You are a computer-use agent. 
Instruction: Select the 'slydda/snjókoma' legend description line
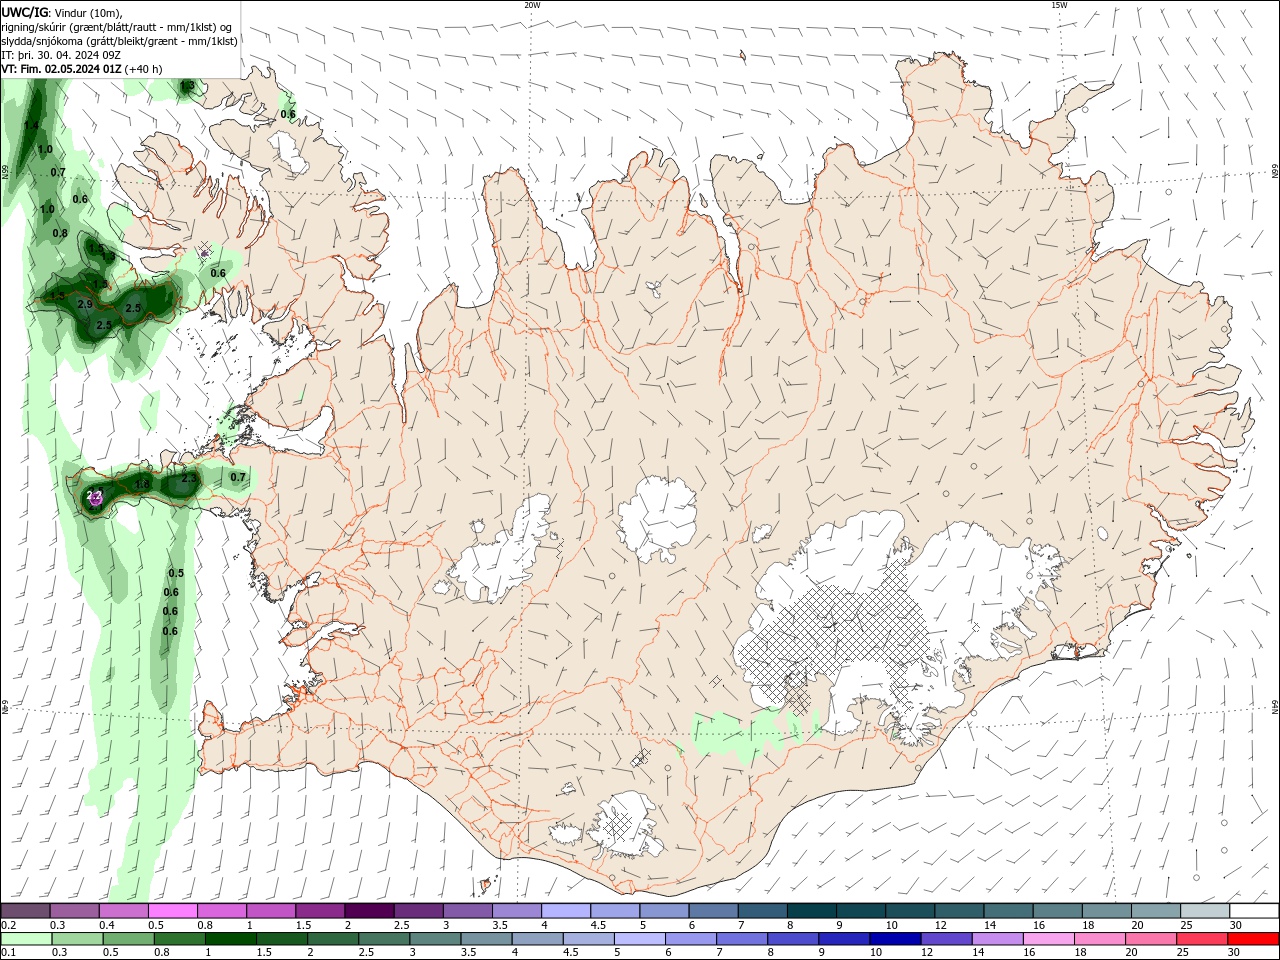120,41
